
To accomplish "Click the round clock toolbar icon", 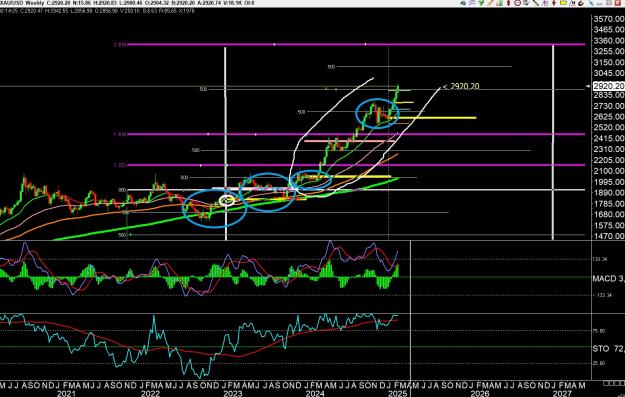I will pos(517,3).
